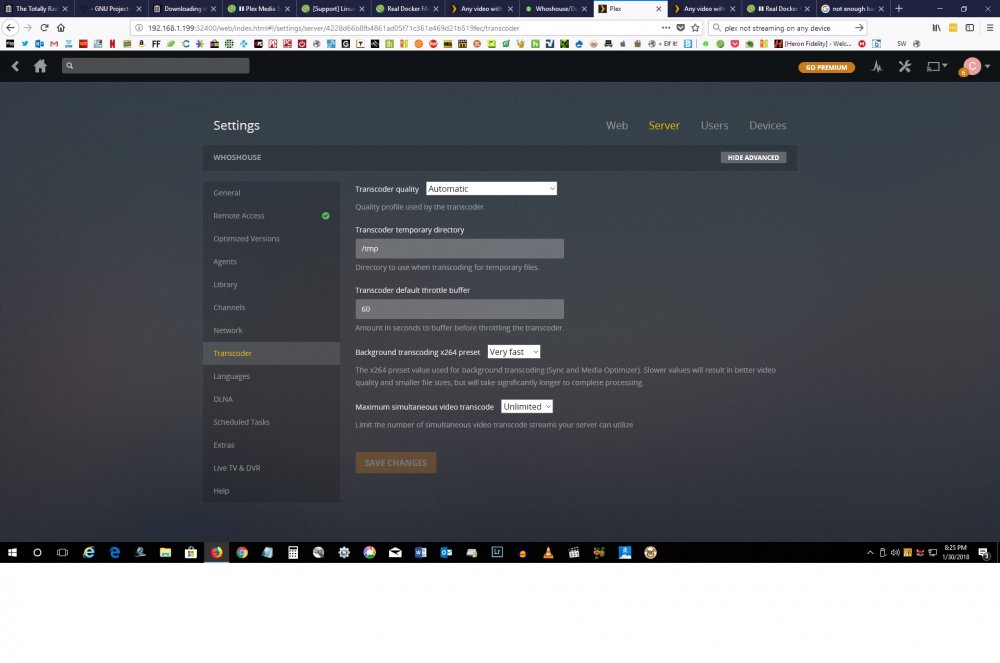Viewport: 1000px width, 663px height.
Task: Focus the Plex search field
Action: coord(156,66)
